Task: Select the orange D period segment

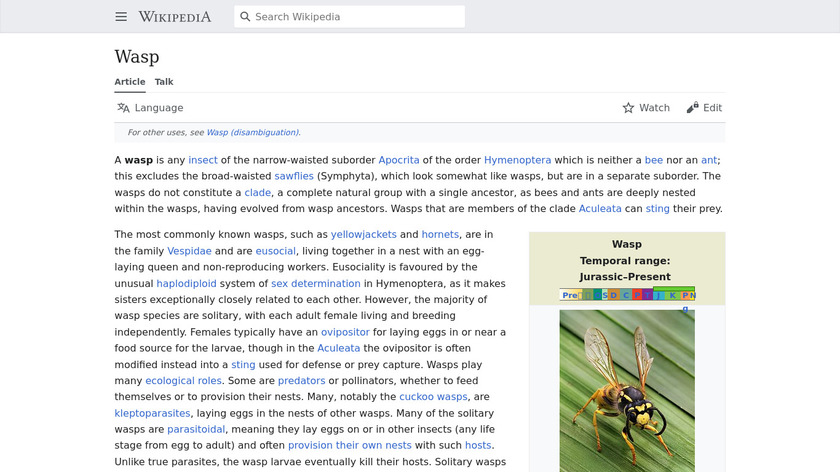Action: tap(614, 295)
